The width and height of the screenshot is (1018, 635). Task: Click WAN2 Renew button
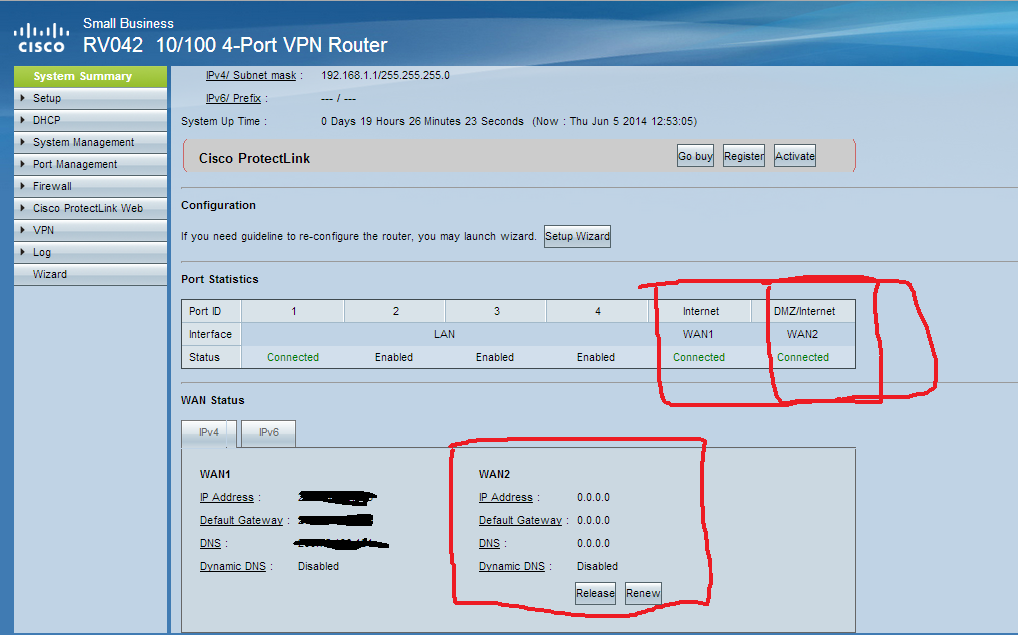[x=643, y=593]
